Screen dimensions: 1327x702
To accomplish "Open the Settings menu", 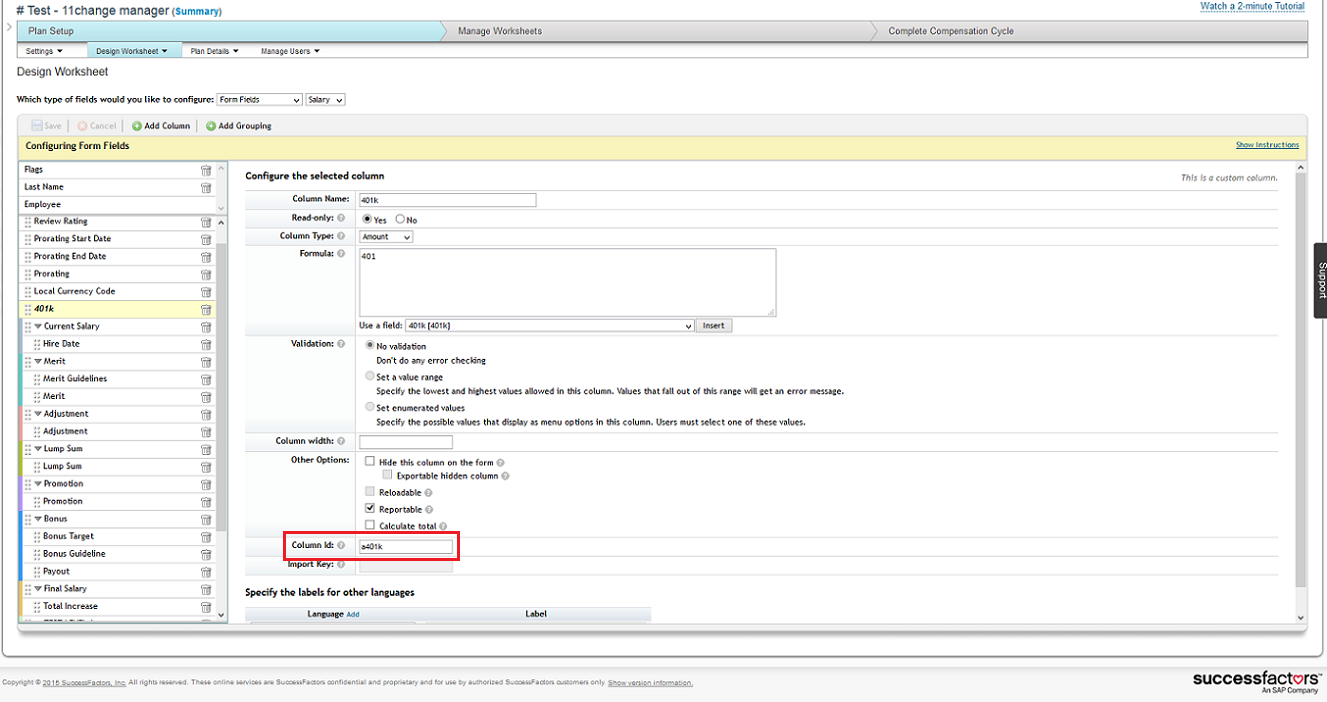I will (x=44, y=51).
